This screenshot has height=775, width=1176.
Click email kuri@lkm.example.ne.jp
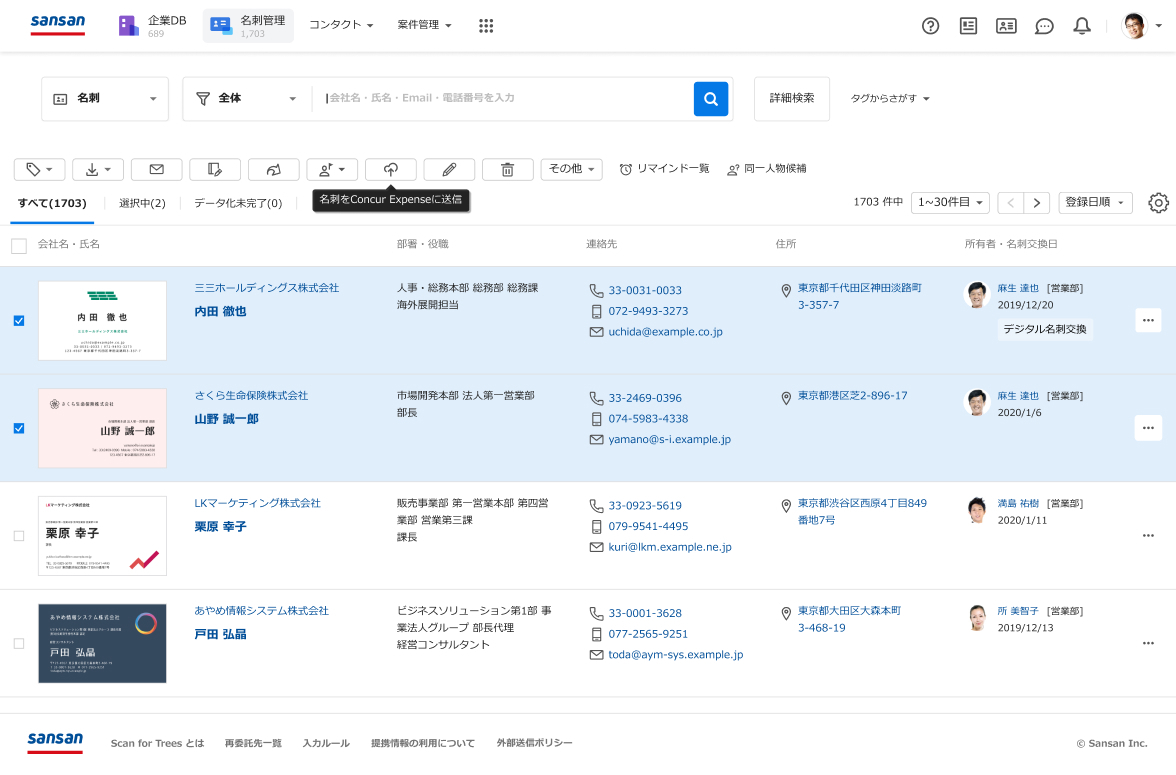point(670,547)
